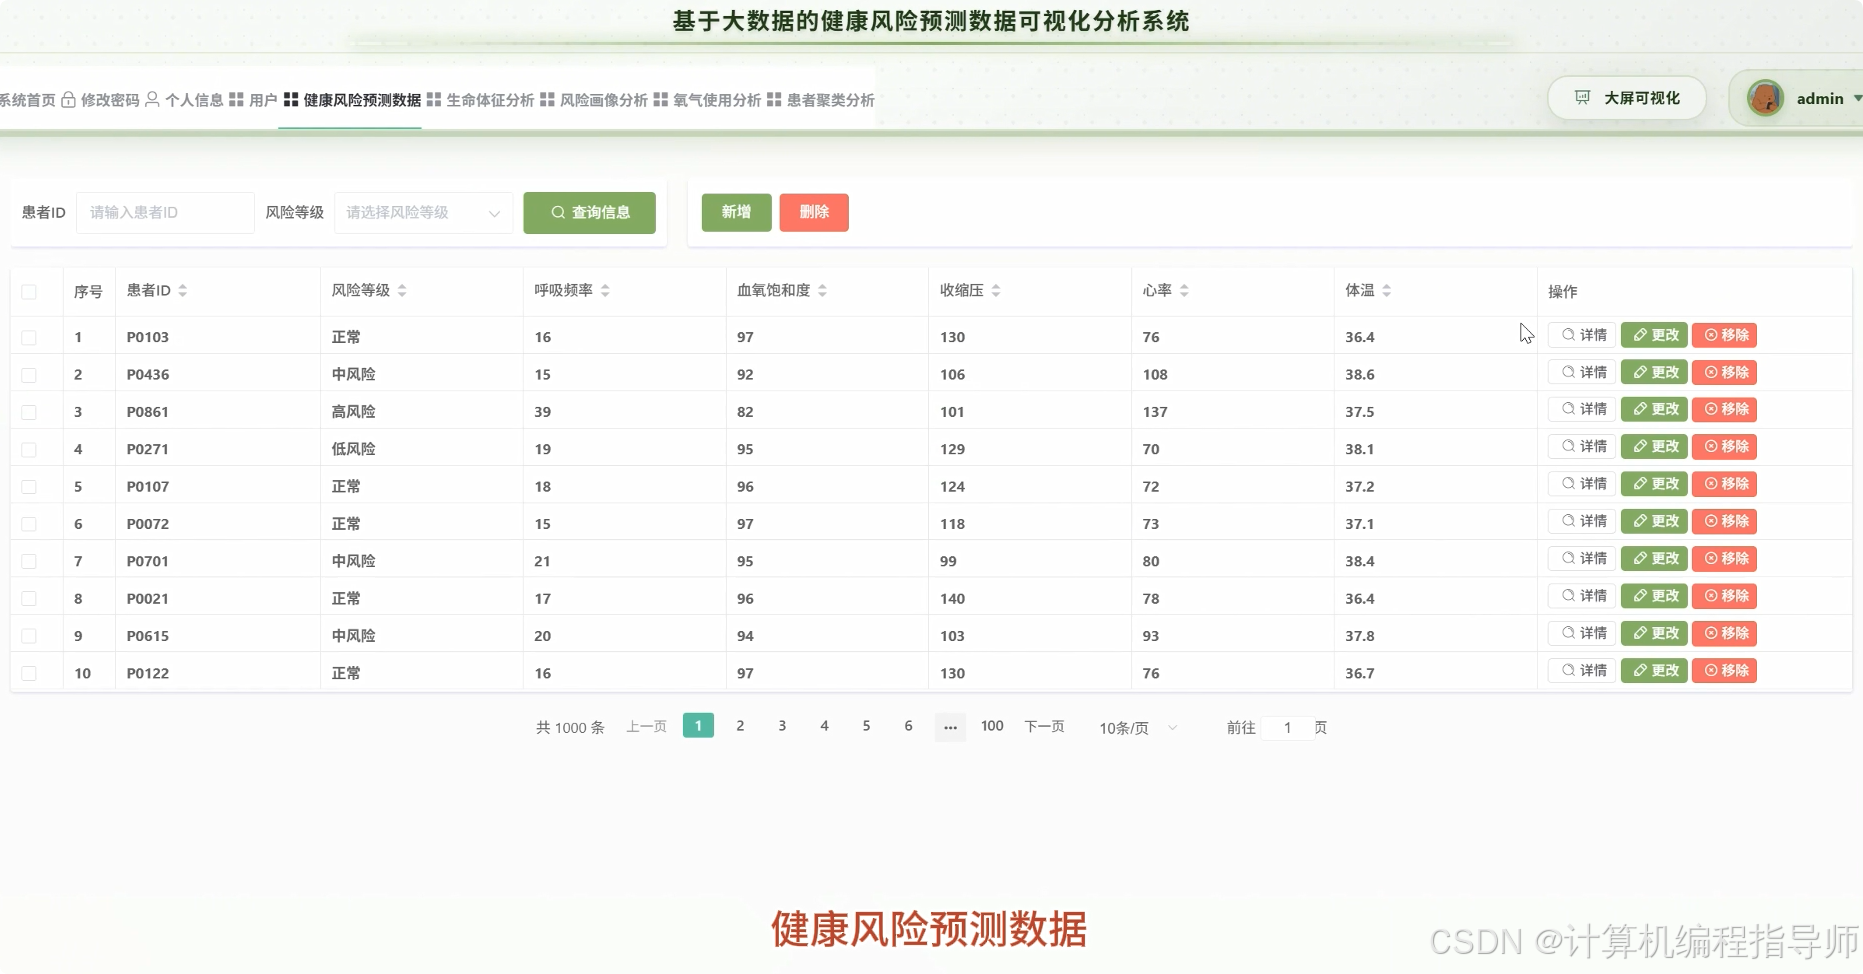Open the 风险等级 selection dropdown
The height and width of the screenshot is (974, 1863).
(x=422, y=212)
